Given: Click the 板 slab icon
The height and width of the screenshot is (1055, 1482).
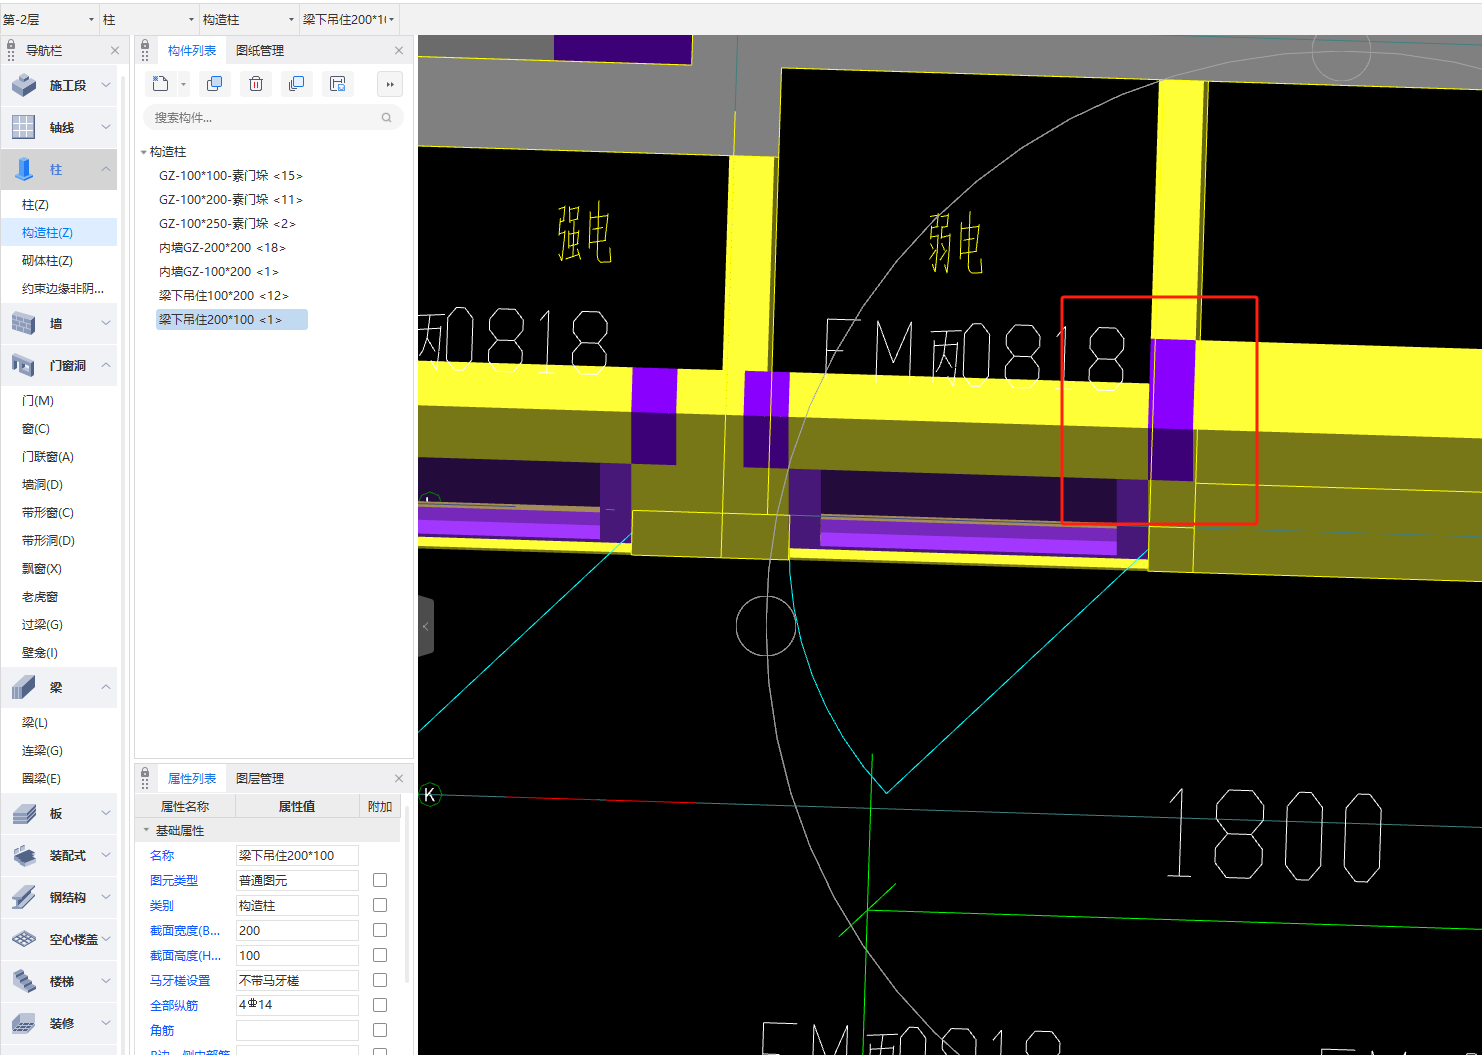Looking at the screenshot, I should coord(24,814).
